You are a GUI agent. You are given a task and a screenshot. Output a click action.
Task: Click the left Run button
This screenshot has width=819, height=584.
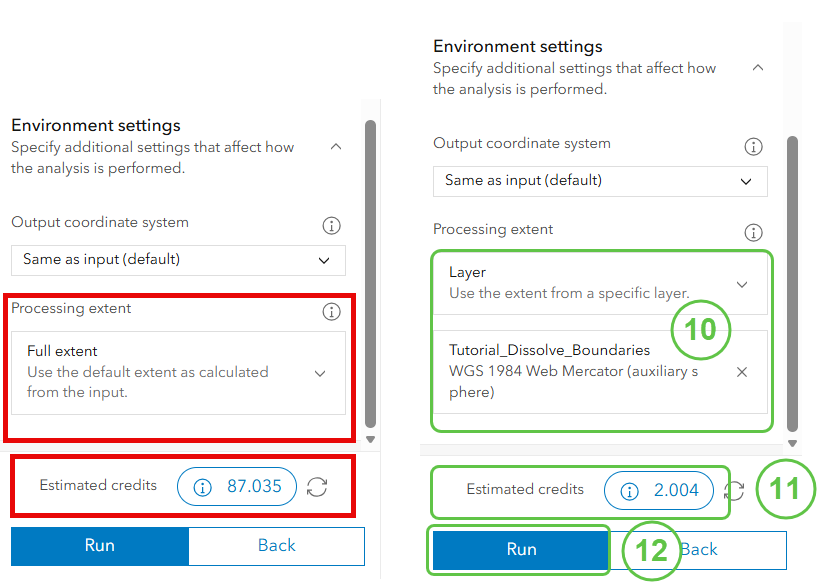100,546
